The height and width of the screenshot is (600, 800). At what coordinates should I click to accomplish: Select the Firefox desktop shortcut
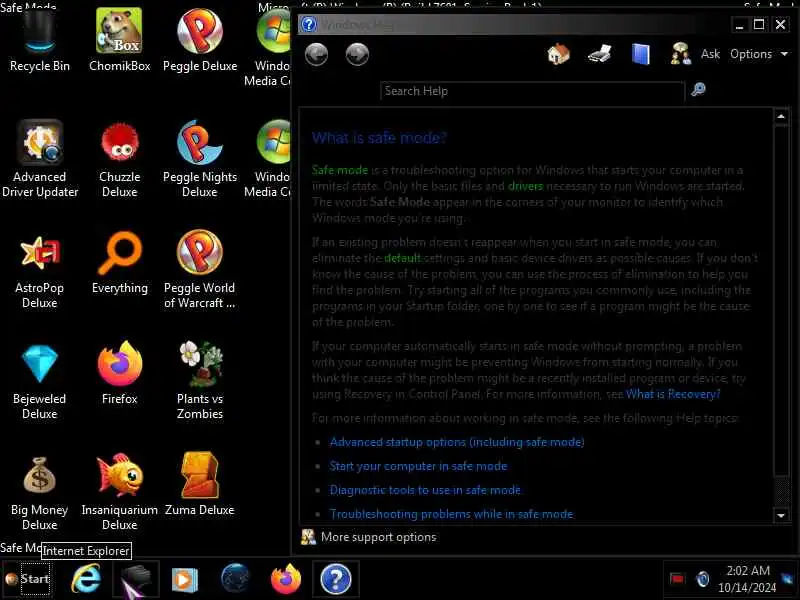[119, 373]
